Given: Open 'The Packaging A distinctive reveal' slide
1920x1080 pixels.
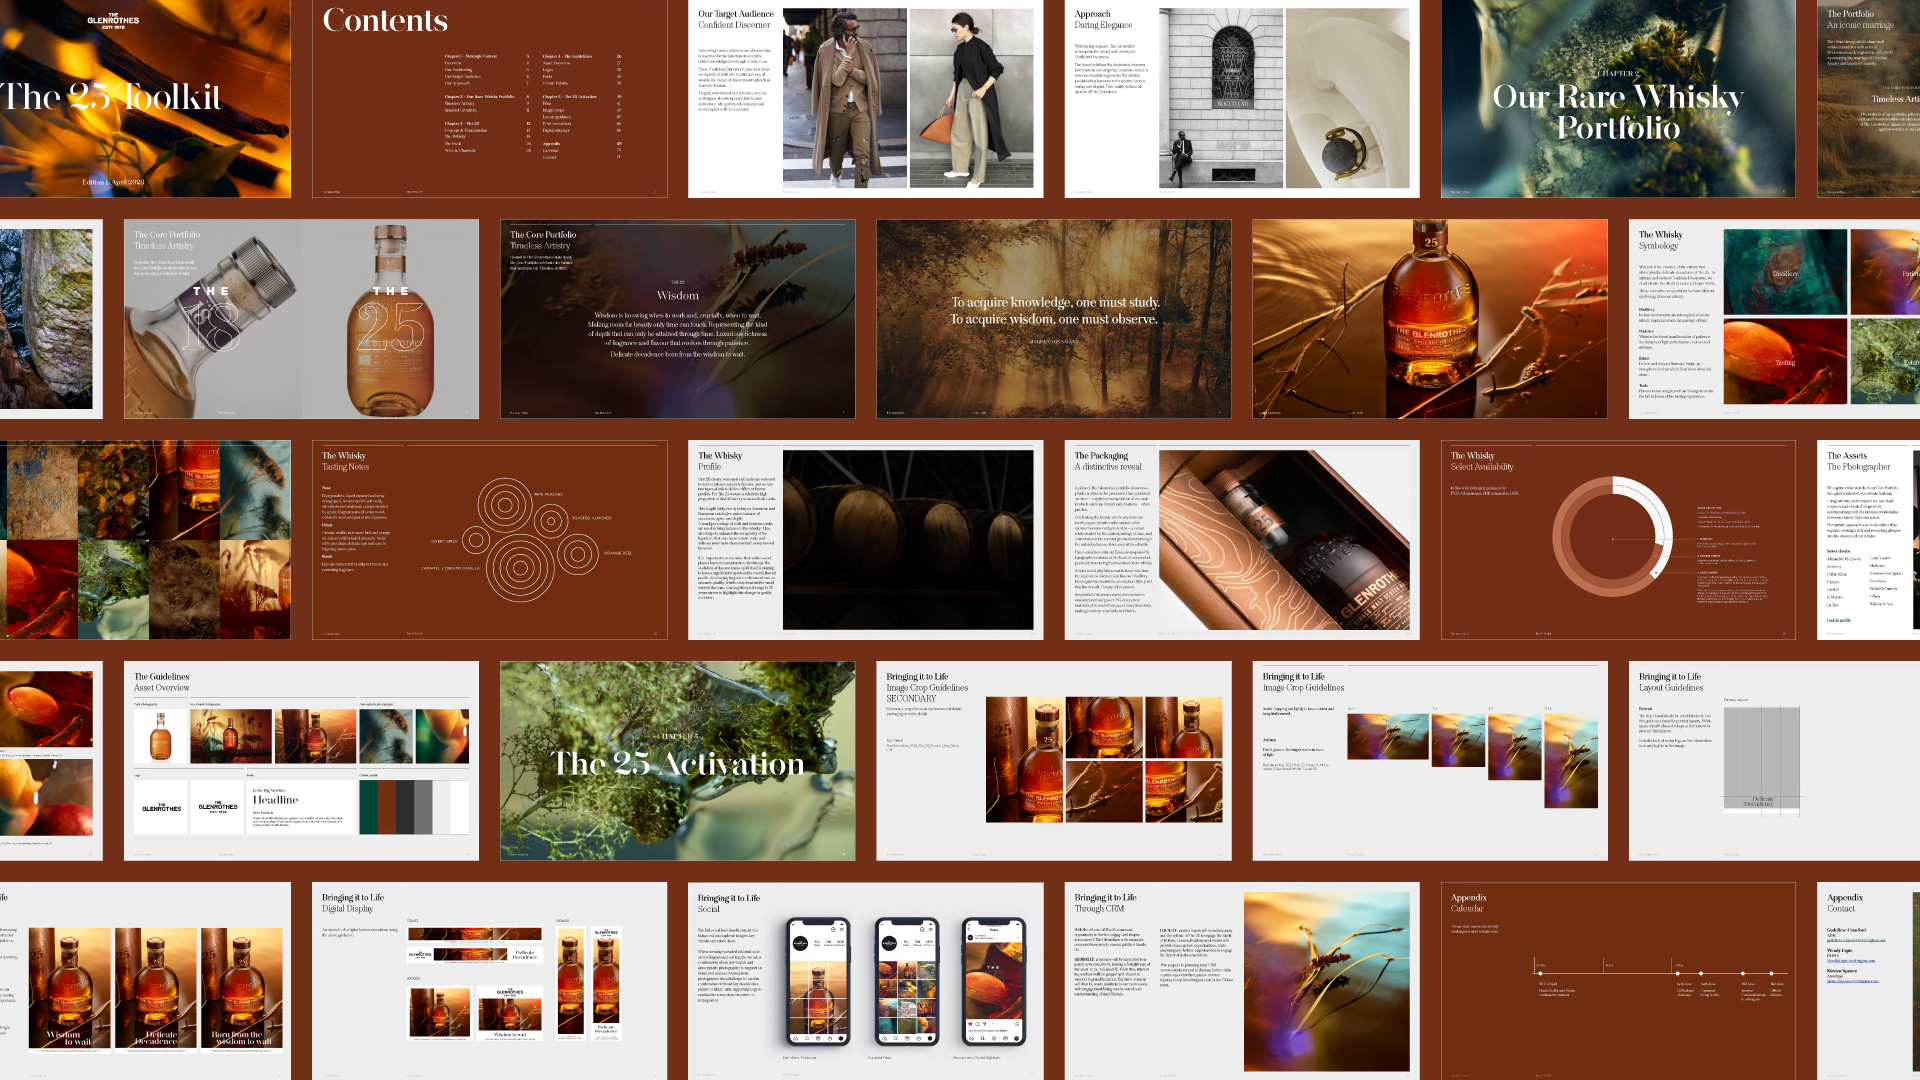Looking at the screenshot, I should tap(1241, 540).
